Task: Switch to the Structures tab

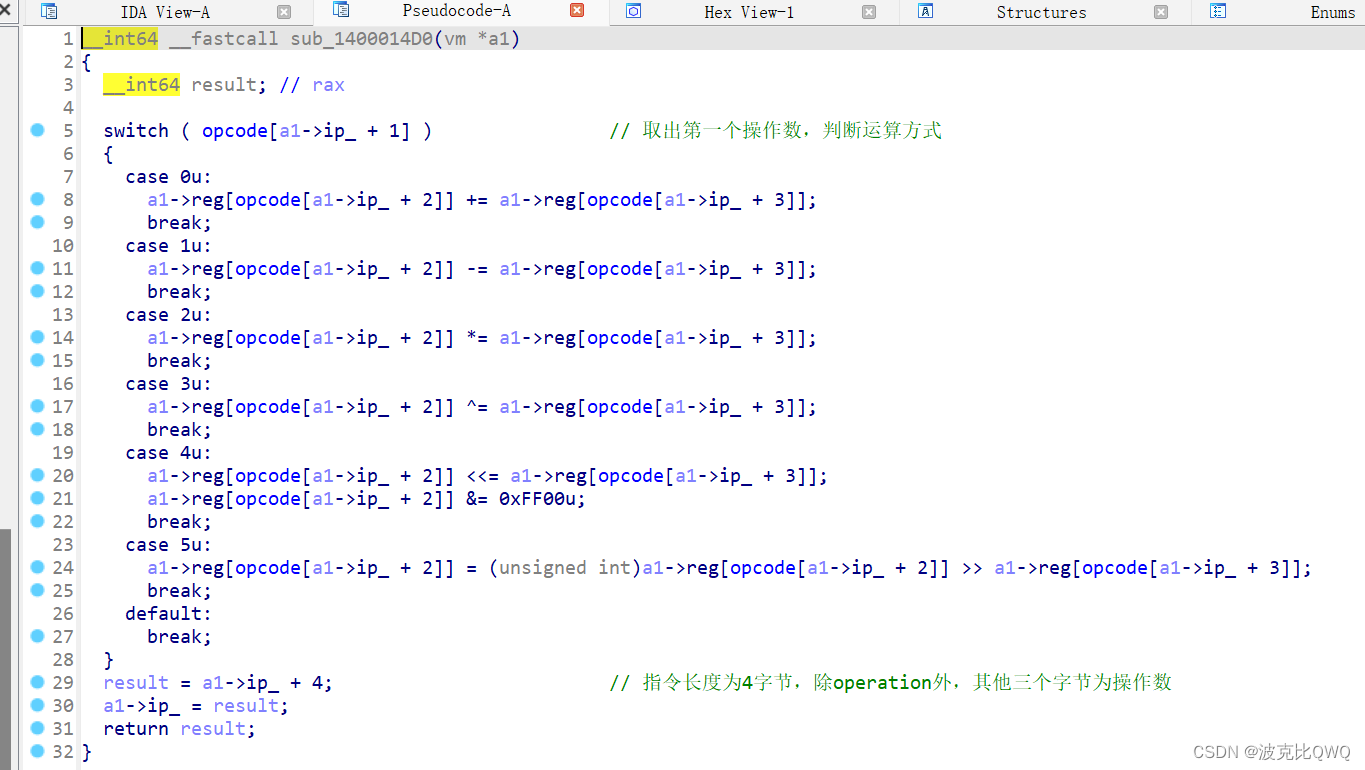Action: pos(1041,12)
